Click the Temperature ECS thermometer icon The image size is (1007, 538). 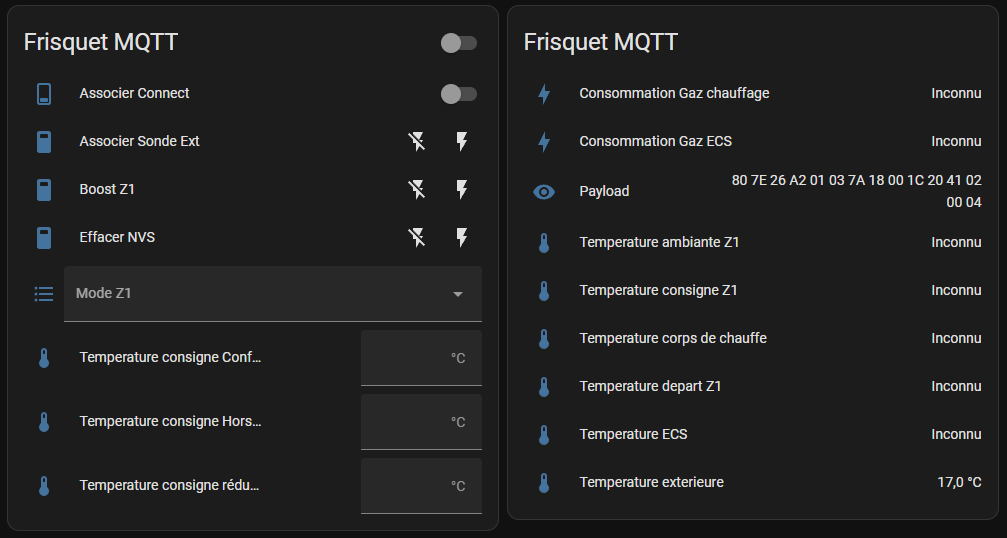pyautogui.click(x=544, y=435)
